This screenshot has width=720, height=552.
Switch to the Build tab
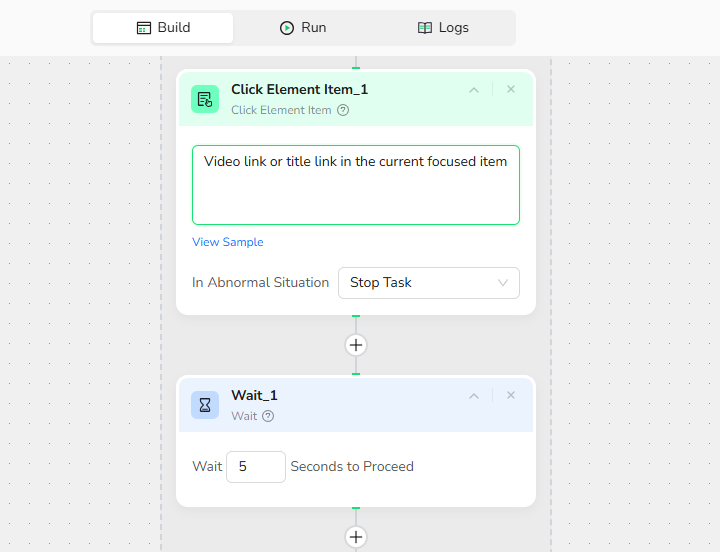(x=163, y=28)
